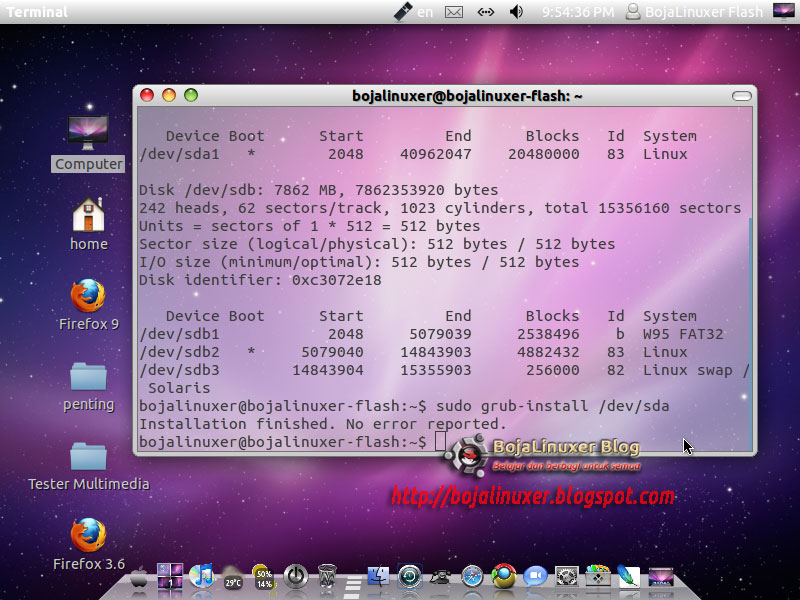Launch the iTunes music icon in dock
This screenshot has height=600, width=800.
point(202,576)
